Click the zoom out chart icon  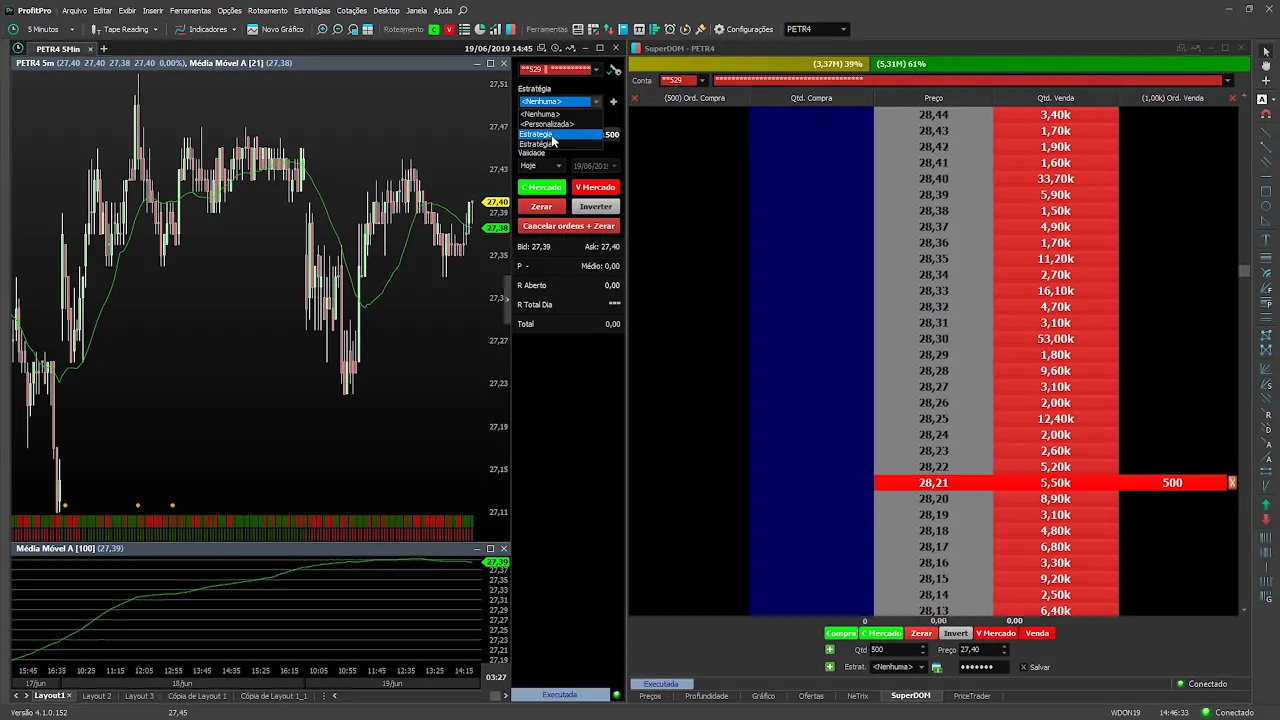(337, 29)
